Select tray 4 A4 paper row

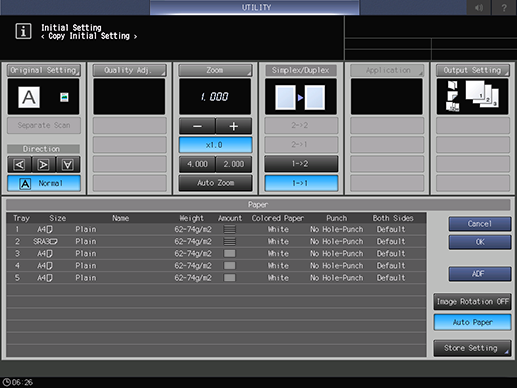[x=216, y=266]
